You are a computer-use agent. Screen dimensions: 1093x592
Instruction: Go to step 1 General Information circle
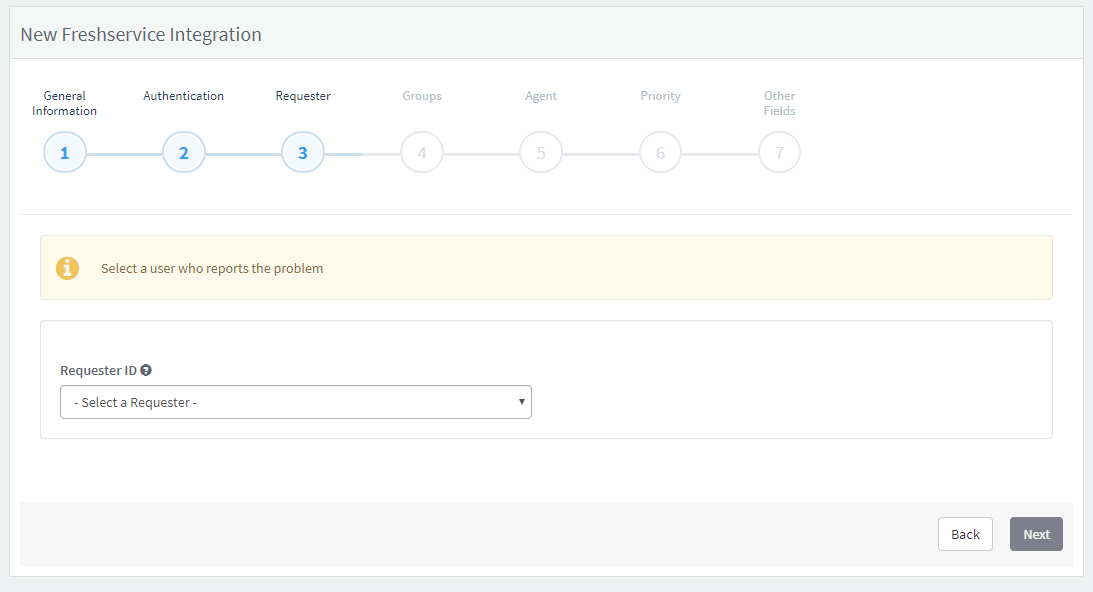(x=65, y=152)
